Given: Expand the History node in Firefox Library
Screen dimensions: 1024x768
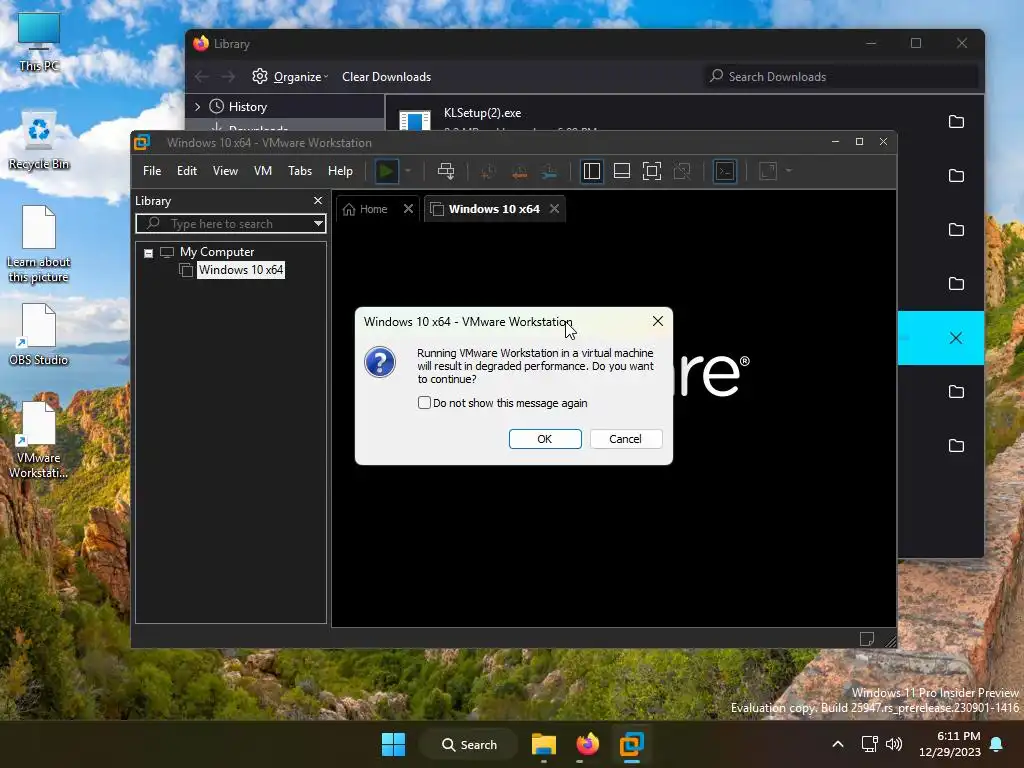Looking at the screenshot, I should coord(197,106).
